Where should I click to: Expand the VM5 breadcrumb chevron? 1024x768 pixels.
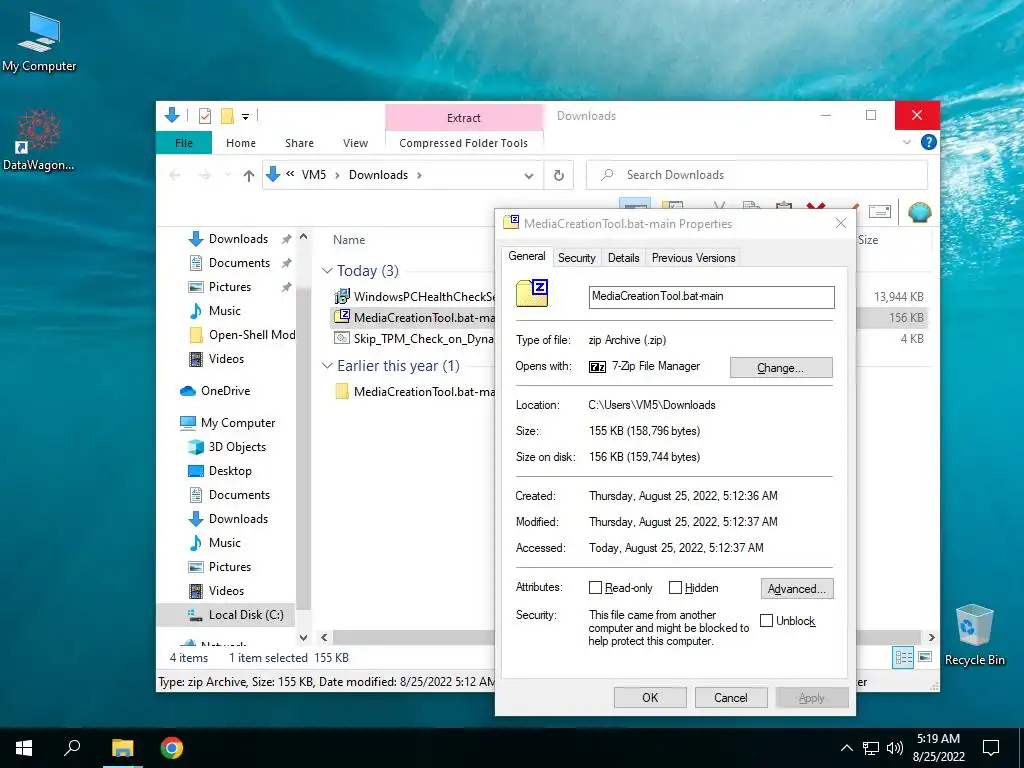click(x=337, y=175)
